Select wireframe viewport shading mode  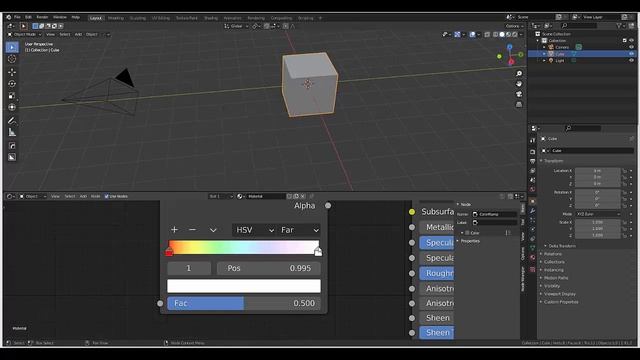[x=495, y=35]
